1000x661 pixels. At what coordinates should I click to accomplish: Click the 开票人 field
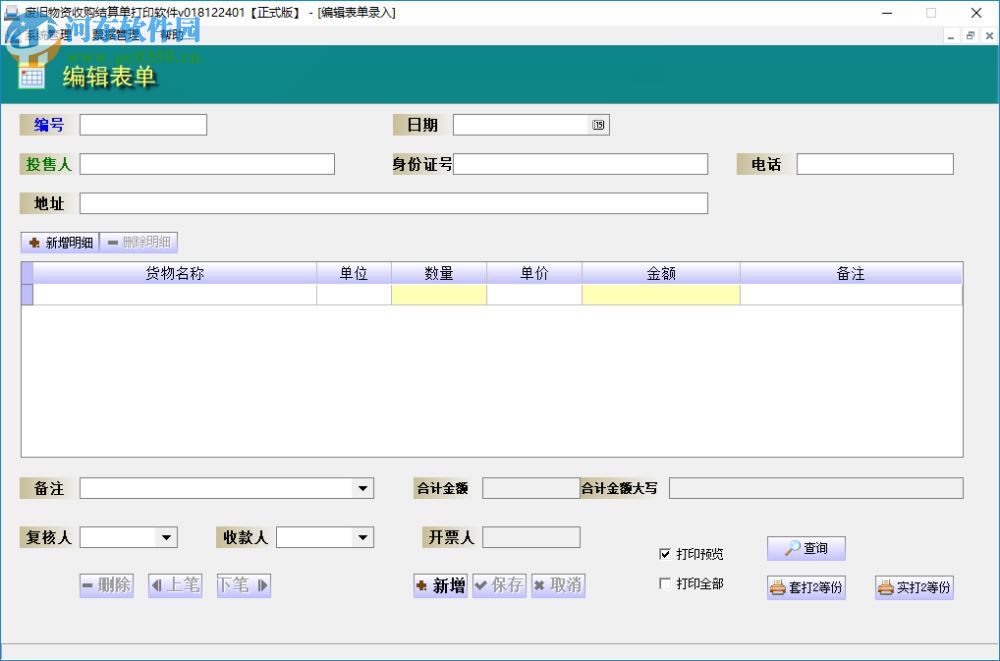(531, 537)
